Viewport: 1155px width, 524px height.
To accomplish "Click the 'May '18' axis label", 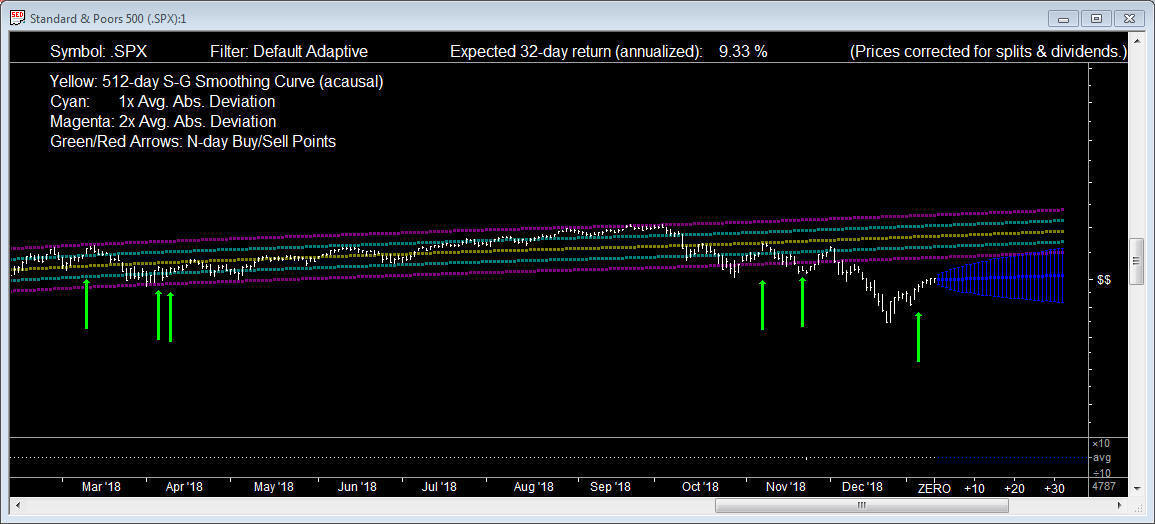I will coord(273,487).
